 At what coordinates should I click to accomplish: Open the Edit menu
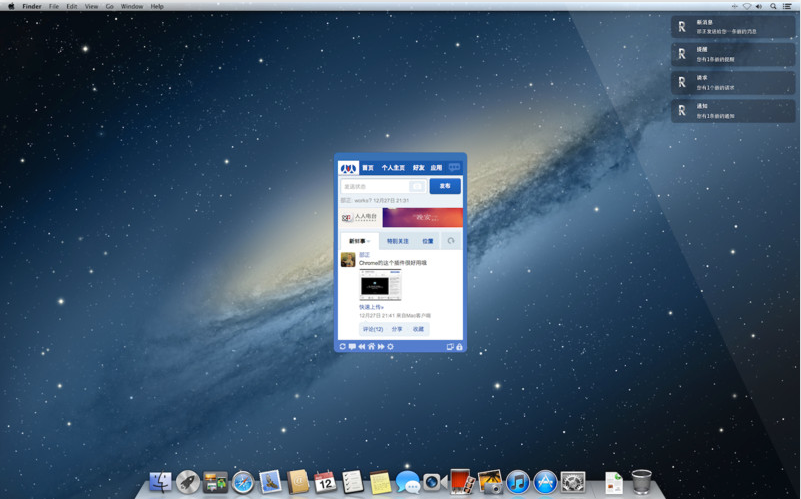(x=72, y=6)
